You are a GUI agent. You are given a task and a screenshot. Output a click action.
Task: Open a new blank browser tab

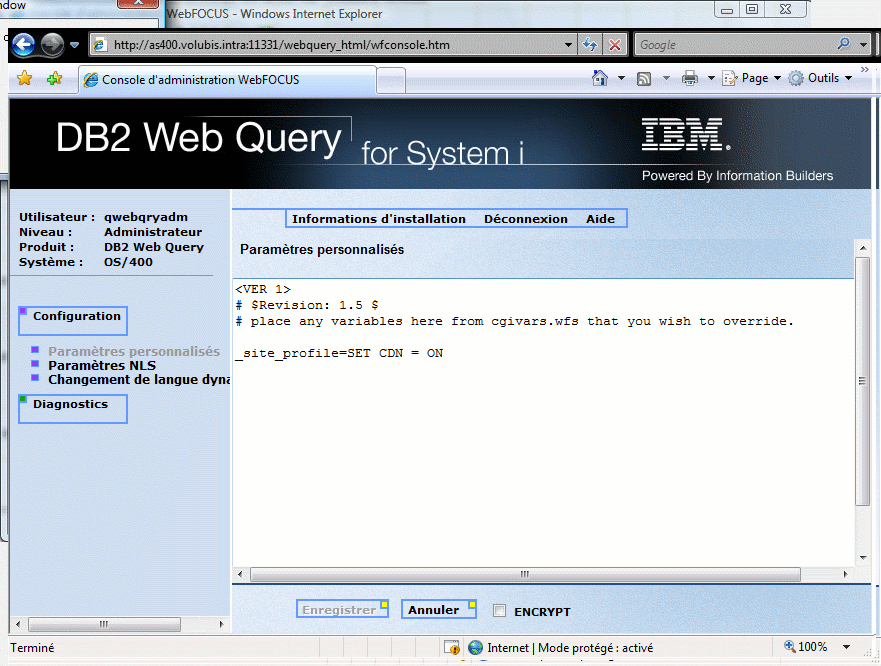(x=390, y=80)
